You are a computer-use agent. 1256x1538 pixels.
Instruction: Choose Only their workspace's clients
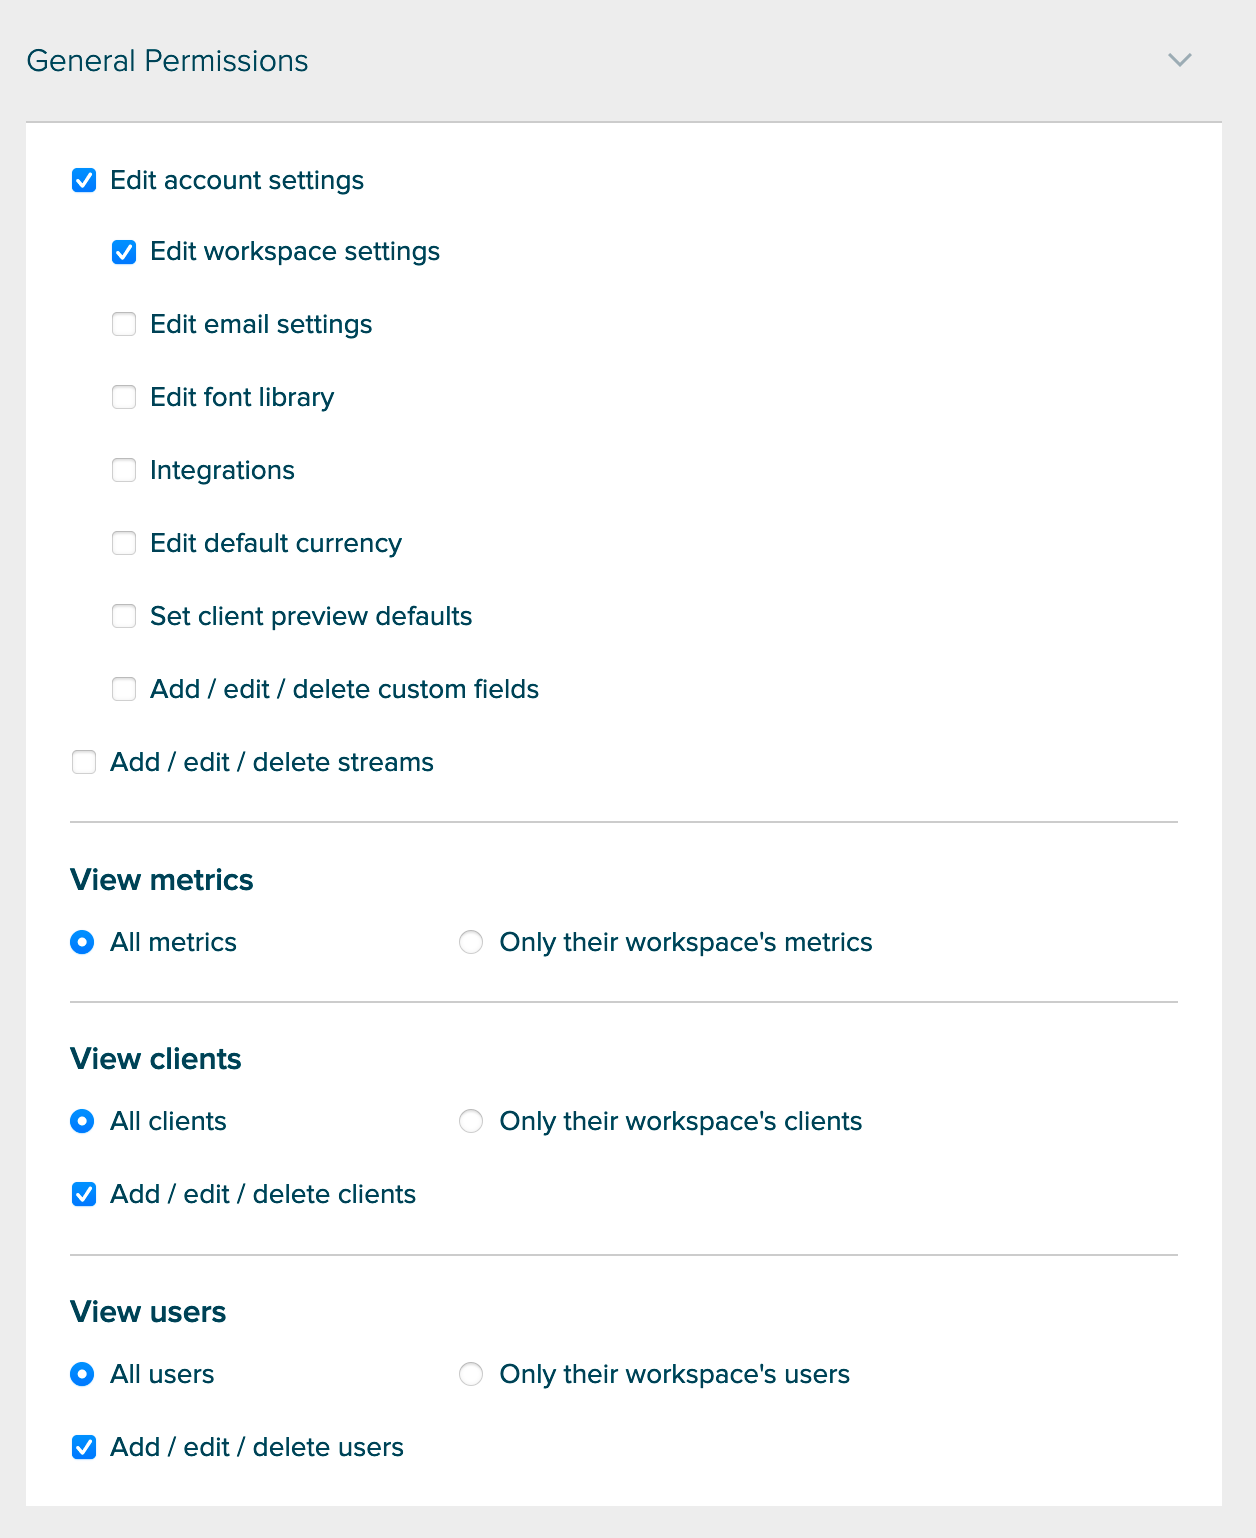(471, 1121)
